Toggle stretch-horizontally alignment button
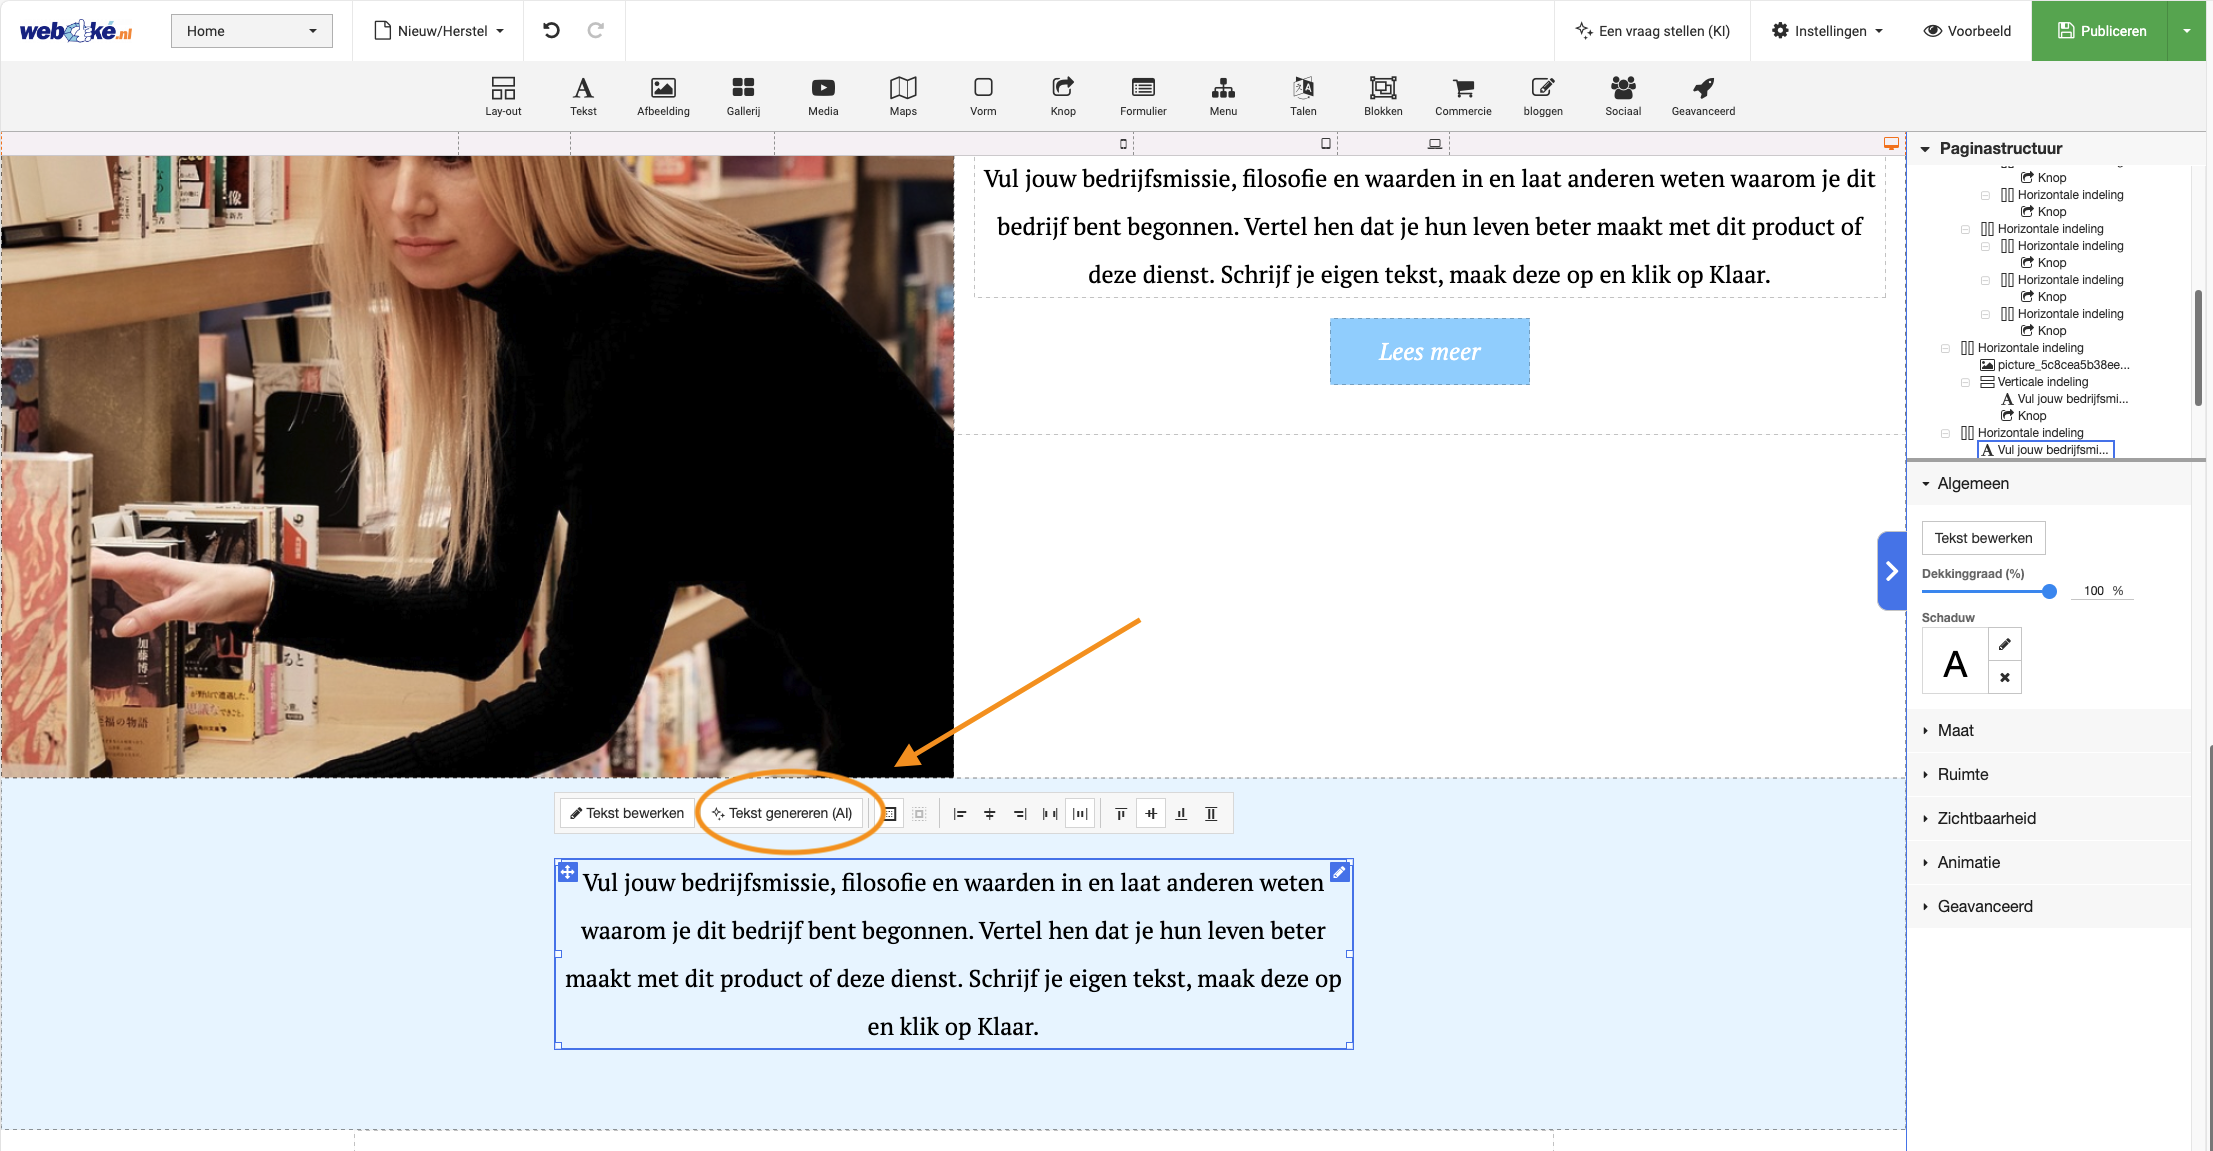 pyautogui.click(x=1081, y=814)
